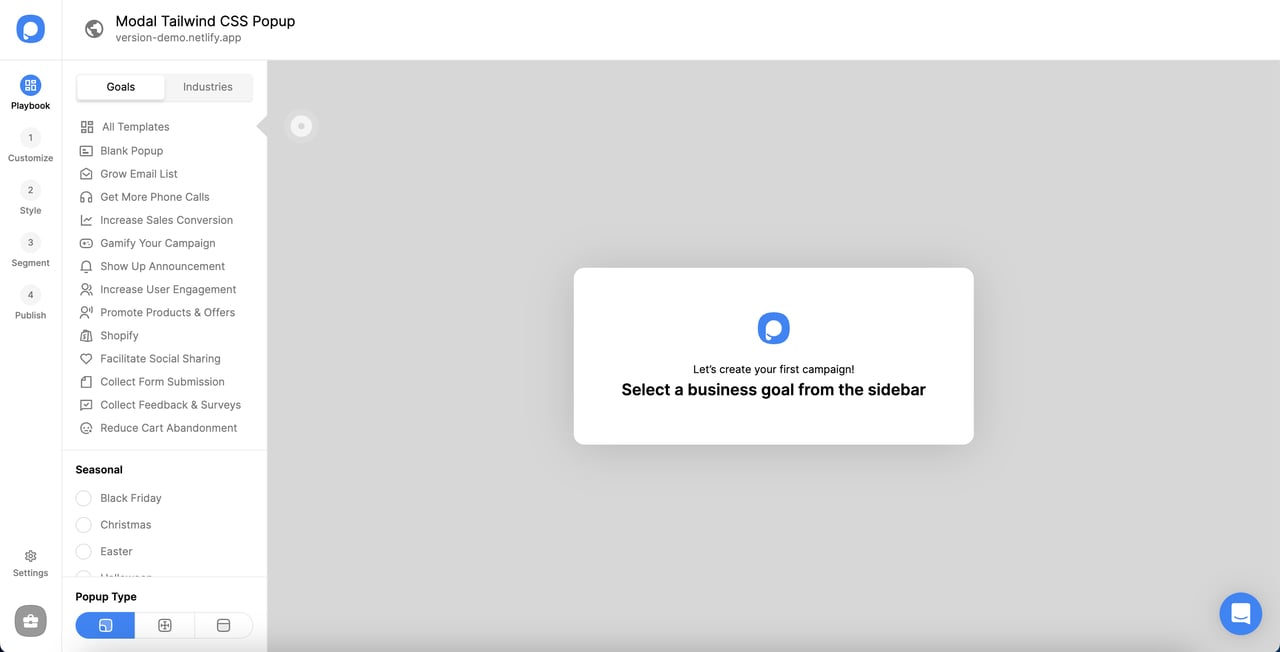Click the Facilitate Social Sharing heart icon

[x=86, y=359]
